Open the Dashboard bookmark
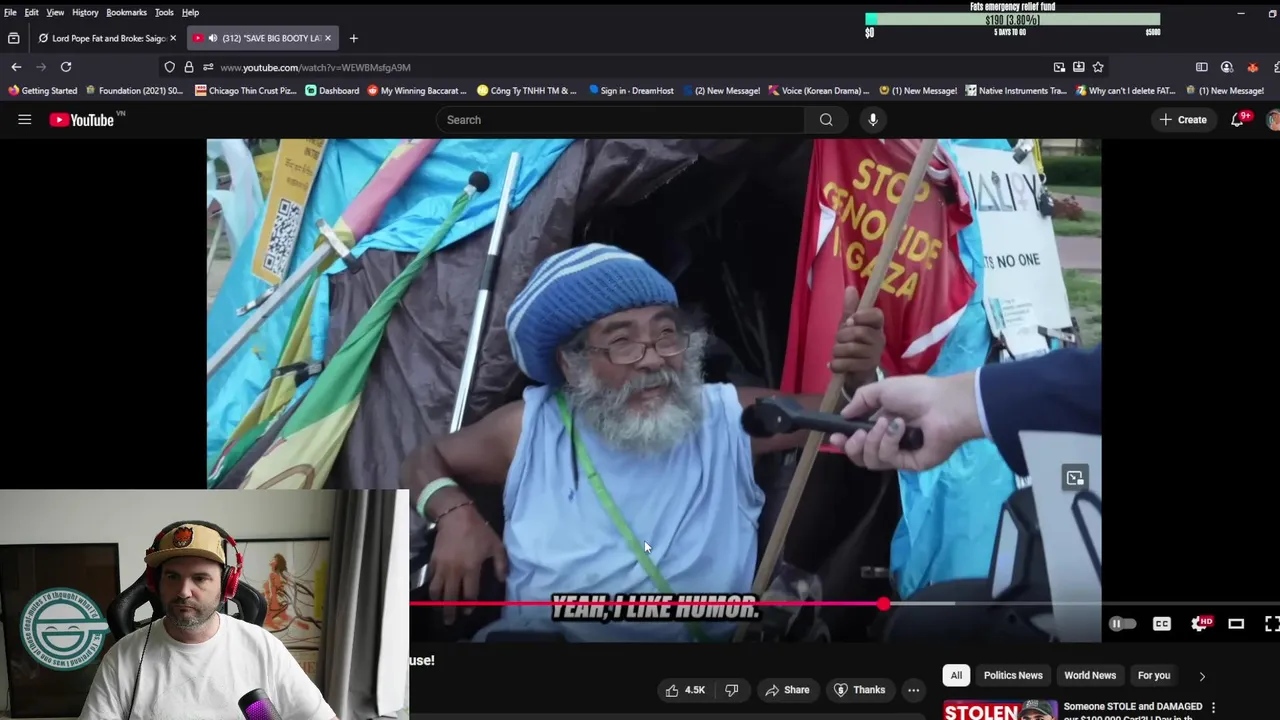Image resolution: width=1280 pixels, height=720 pixels. pos(332,90)
